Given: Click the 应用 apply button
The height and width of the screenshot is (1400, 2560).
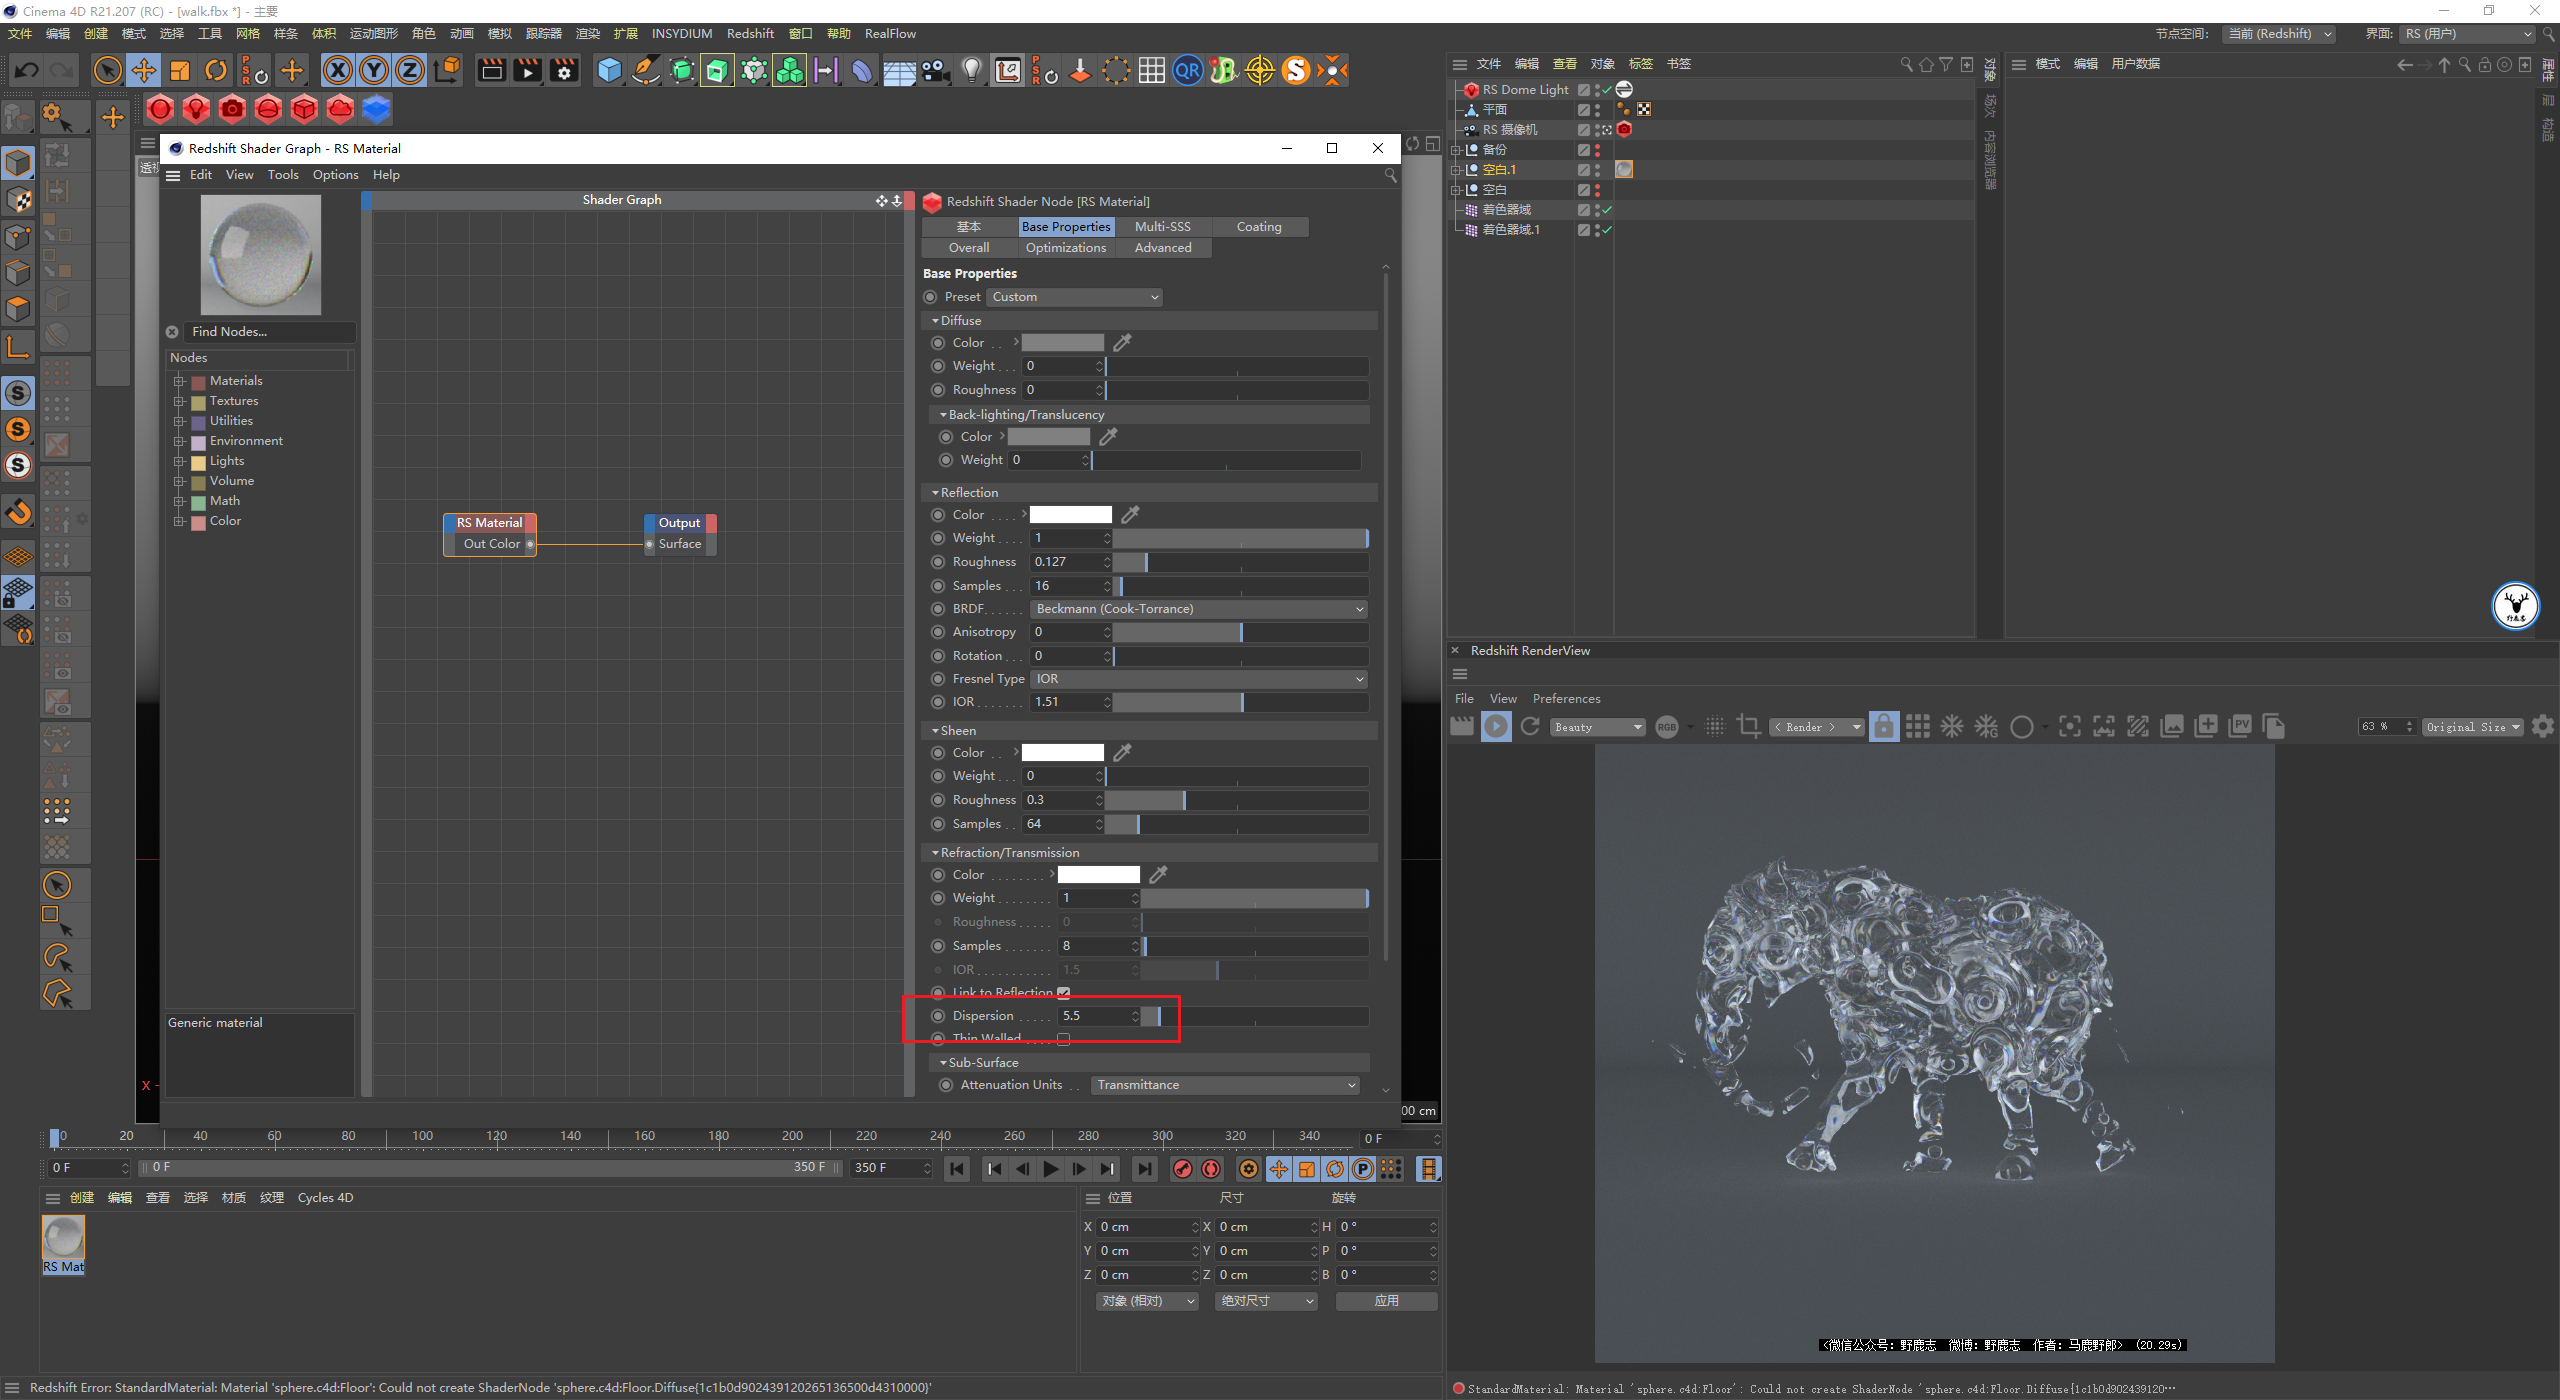Looking at the screenshot, I should pyautogui.click(x=1386, y=1301).
